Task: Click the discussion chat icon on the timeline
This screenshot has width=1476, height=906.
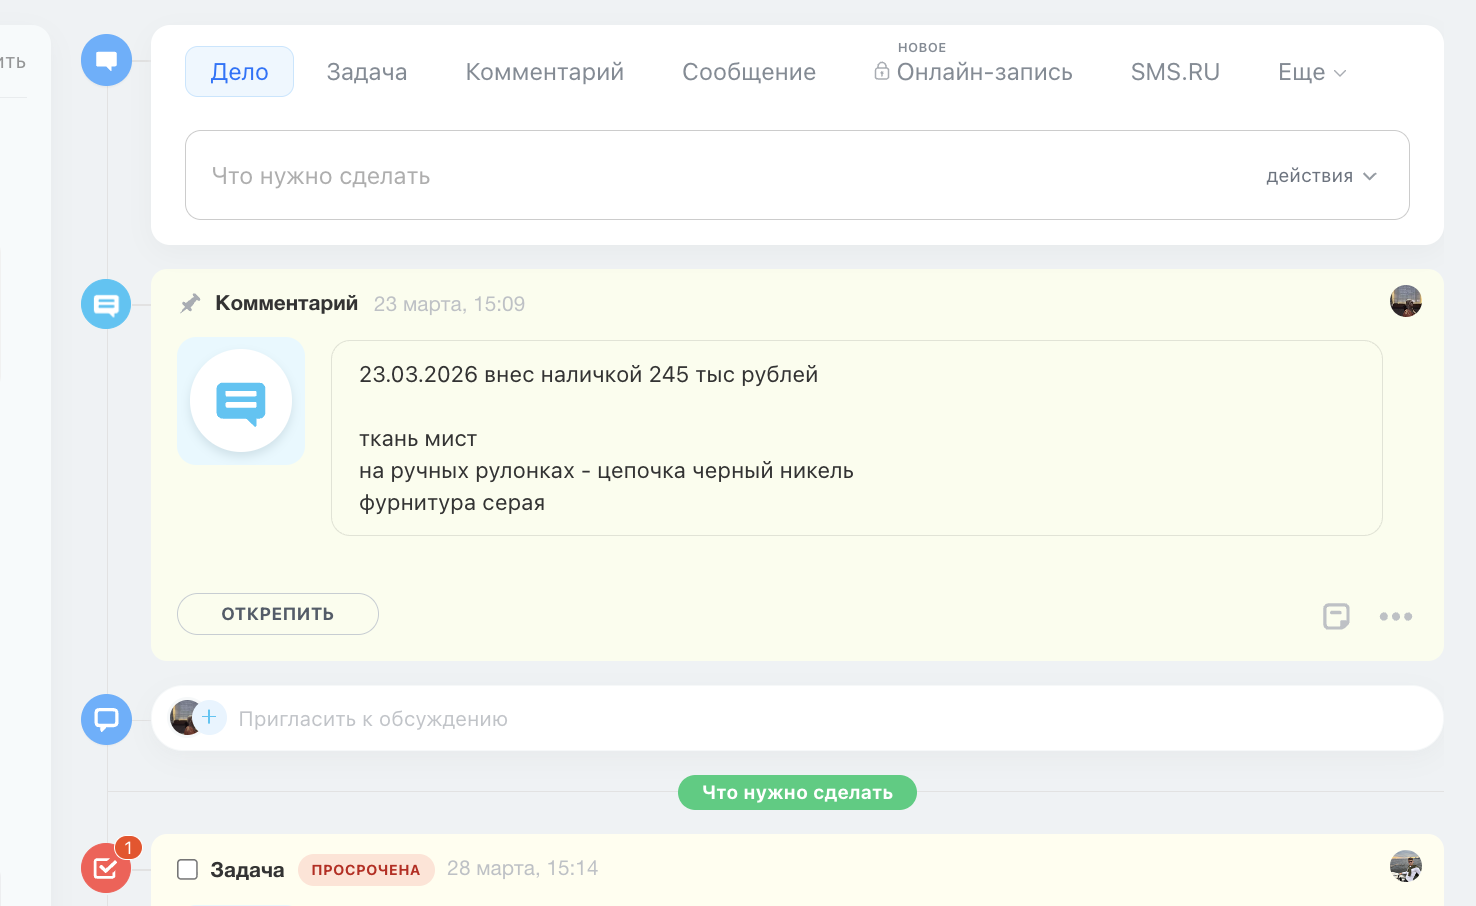Action: point(106,719)
